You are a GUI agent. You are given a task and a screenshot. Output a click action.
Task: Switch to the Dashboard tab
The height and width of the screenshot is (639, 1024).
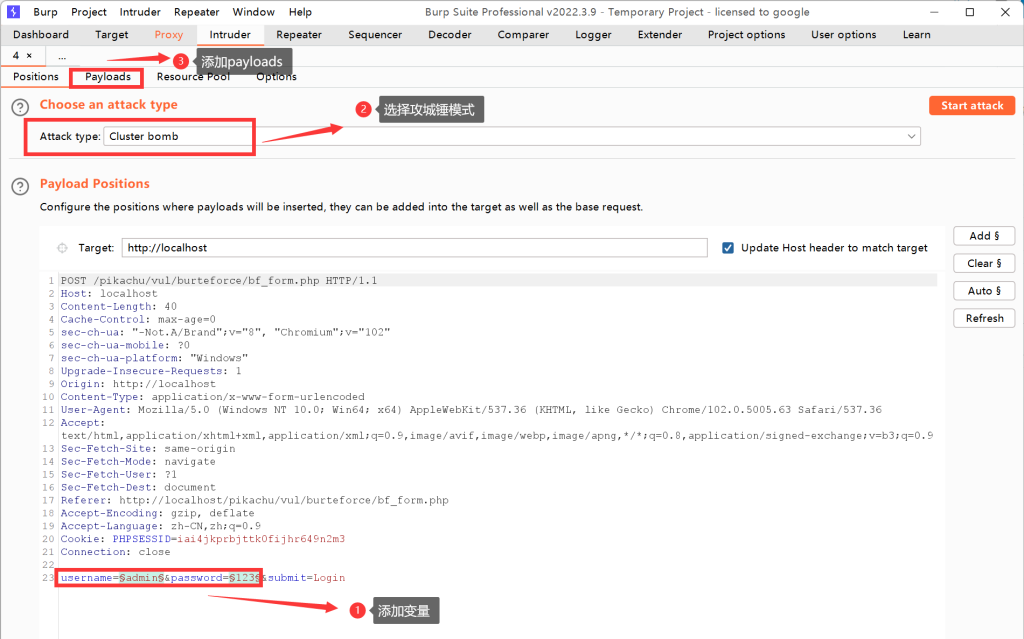tap(40, 35)
